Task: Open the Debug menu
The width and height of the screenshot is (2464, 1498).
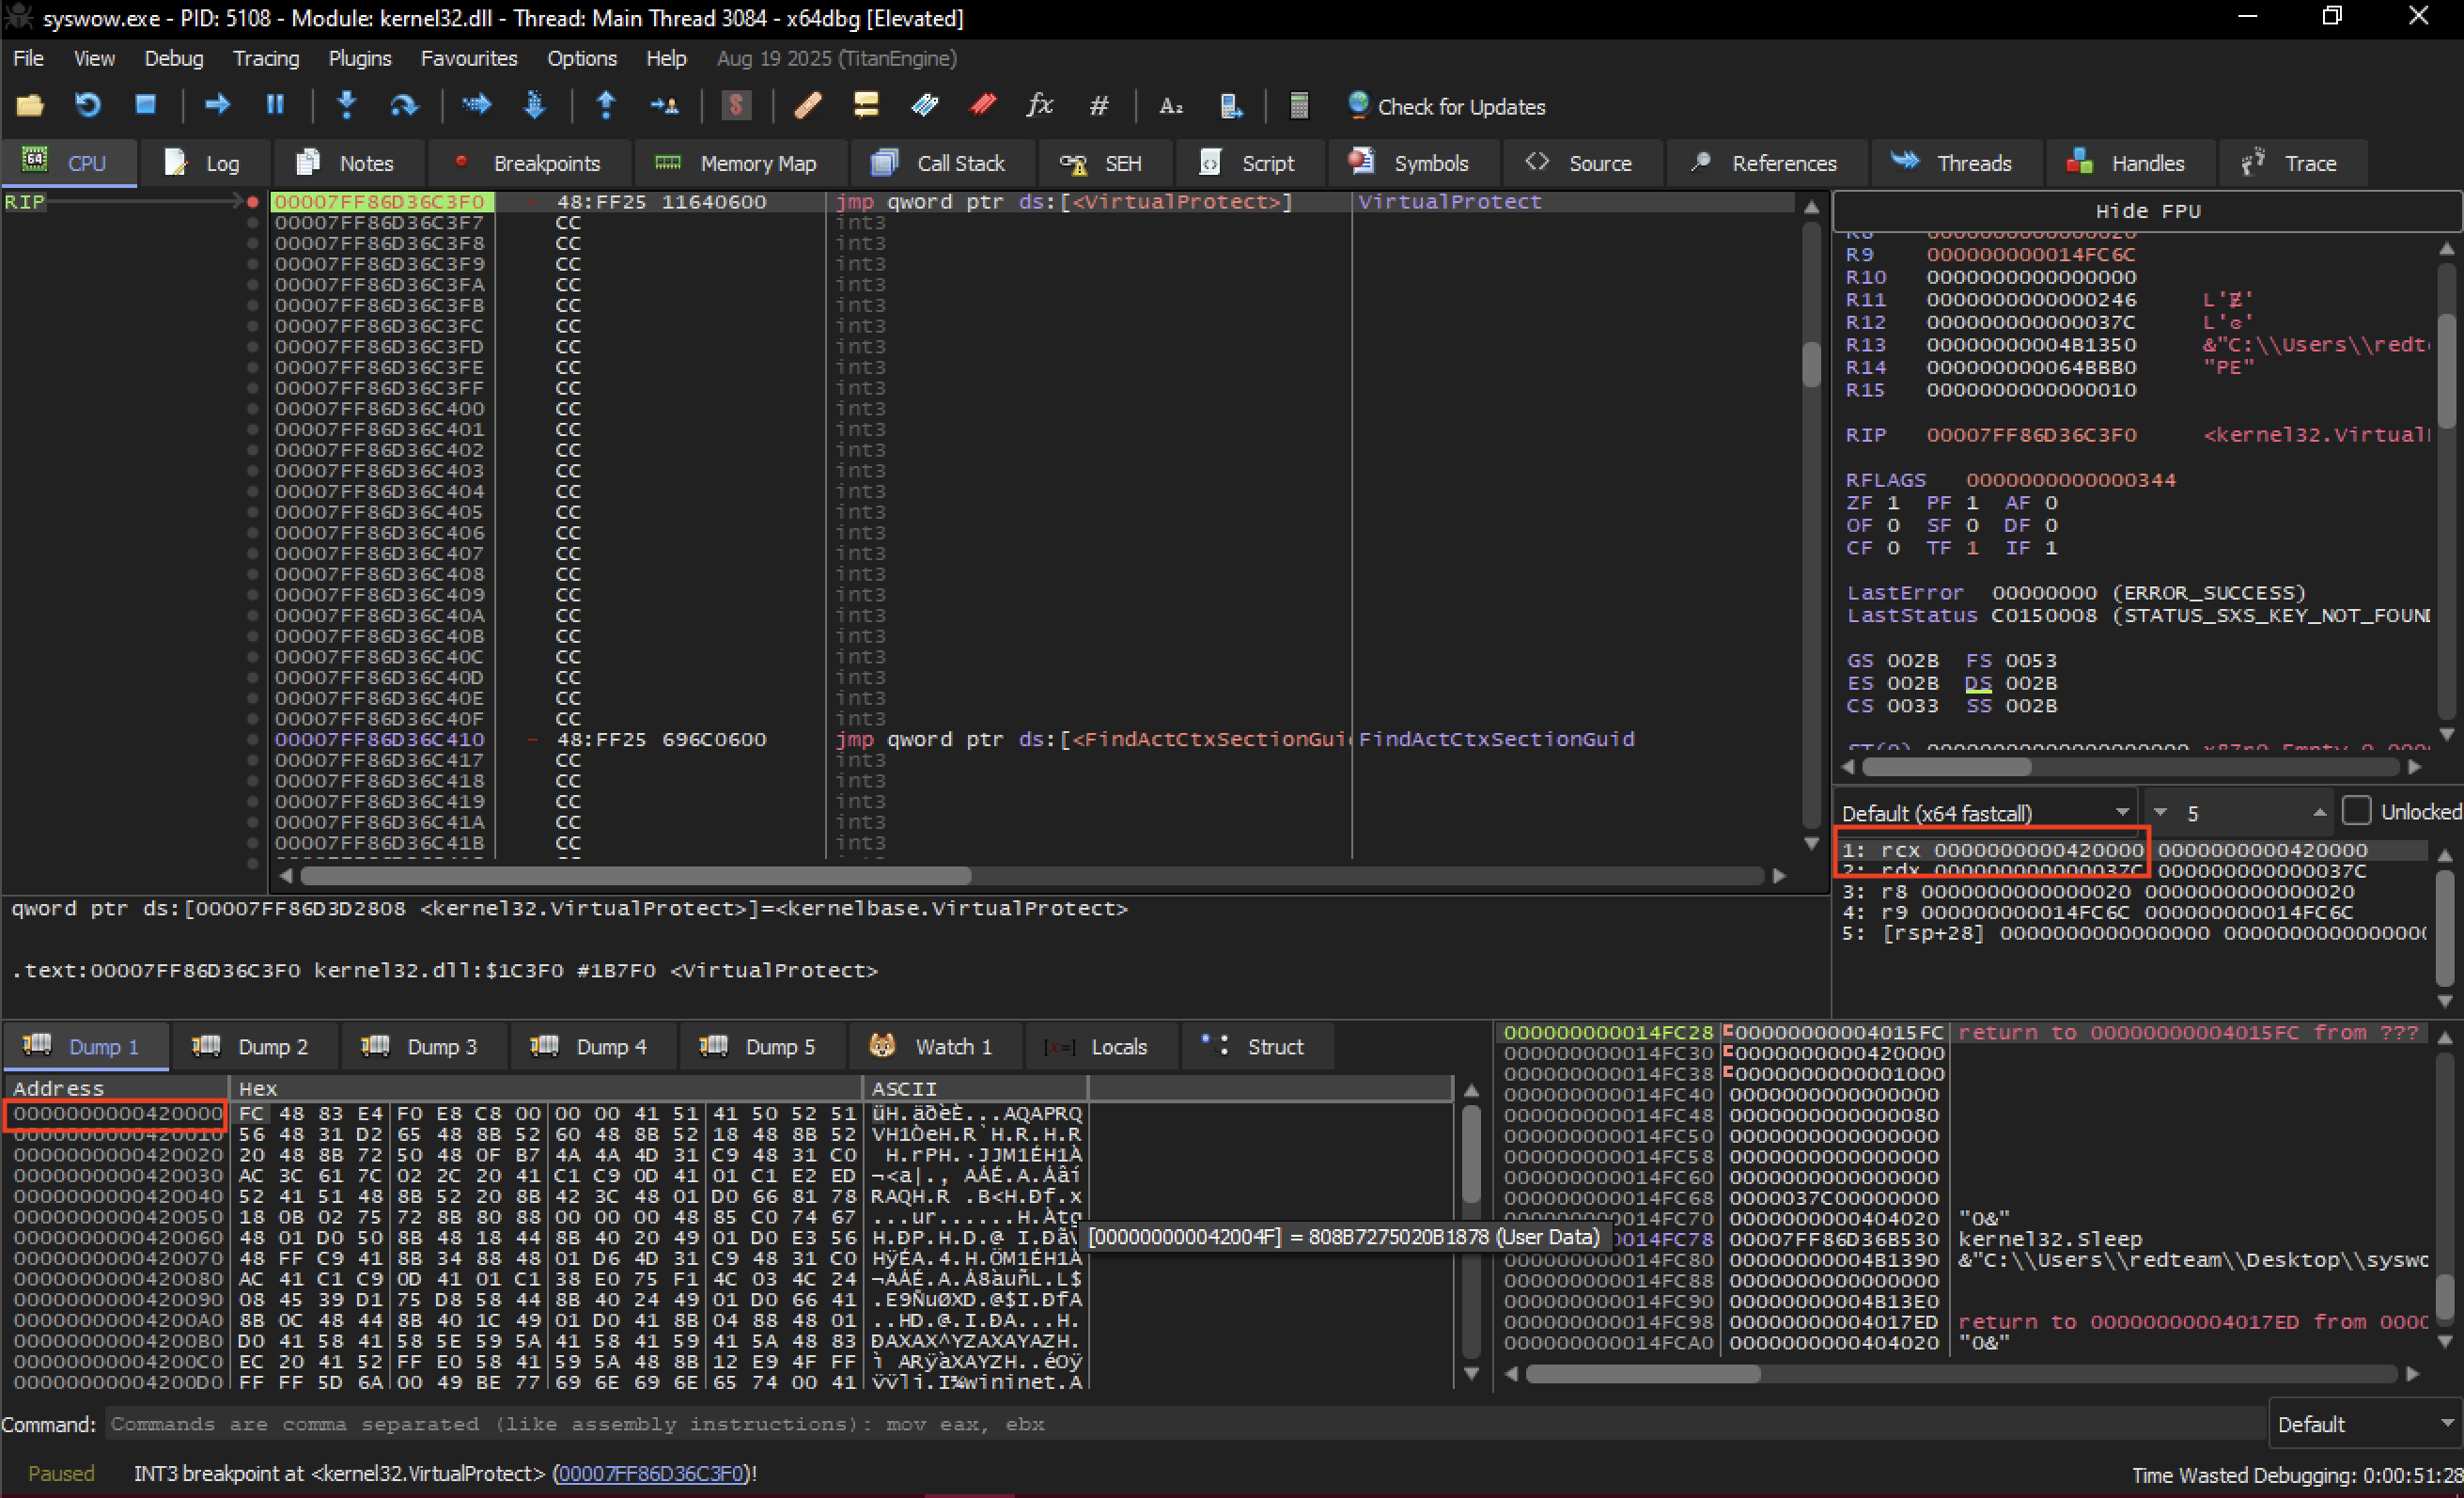Action: point(173,58)
